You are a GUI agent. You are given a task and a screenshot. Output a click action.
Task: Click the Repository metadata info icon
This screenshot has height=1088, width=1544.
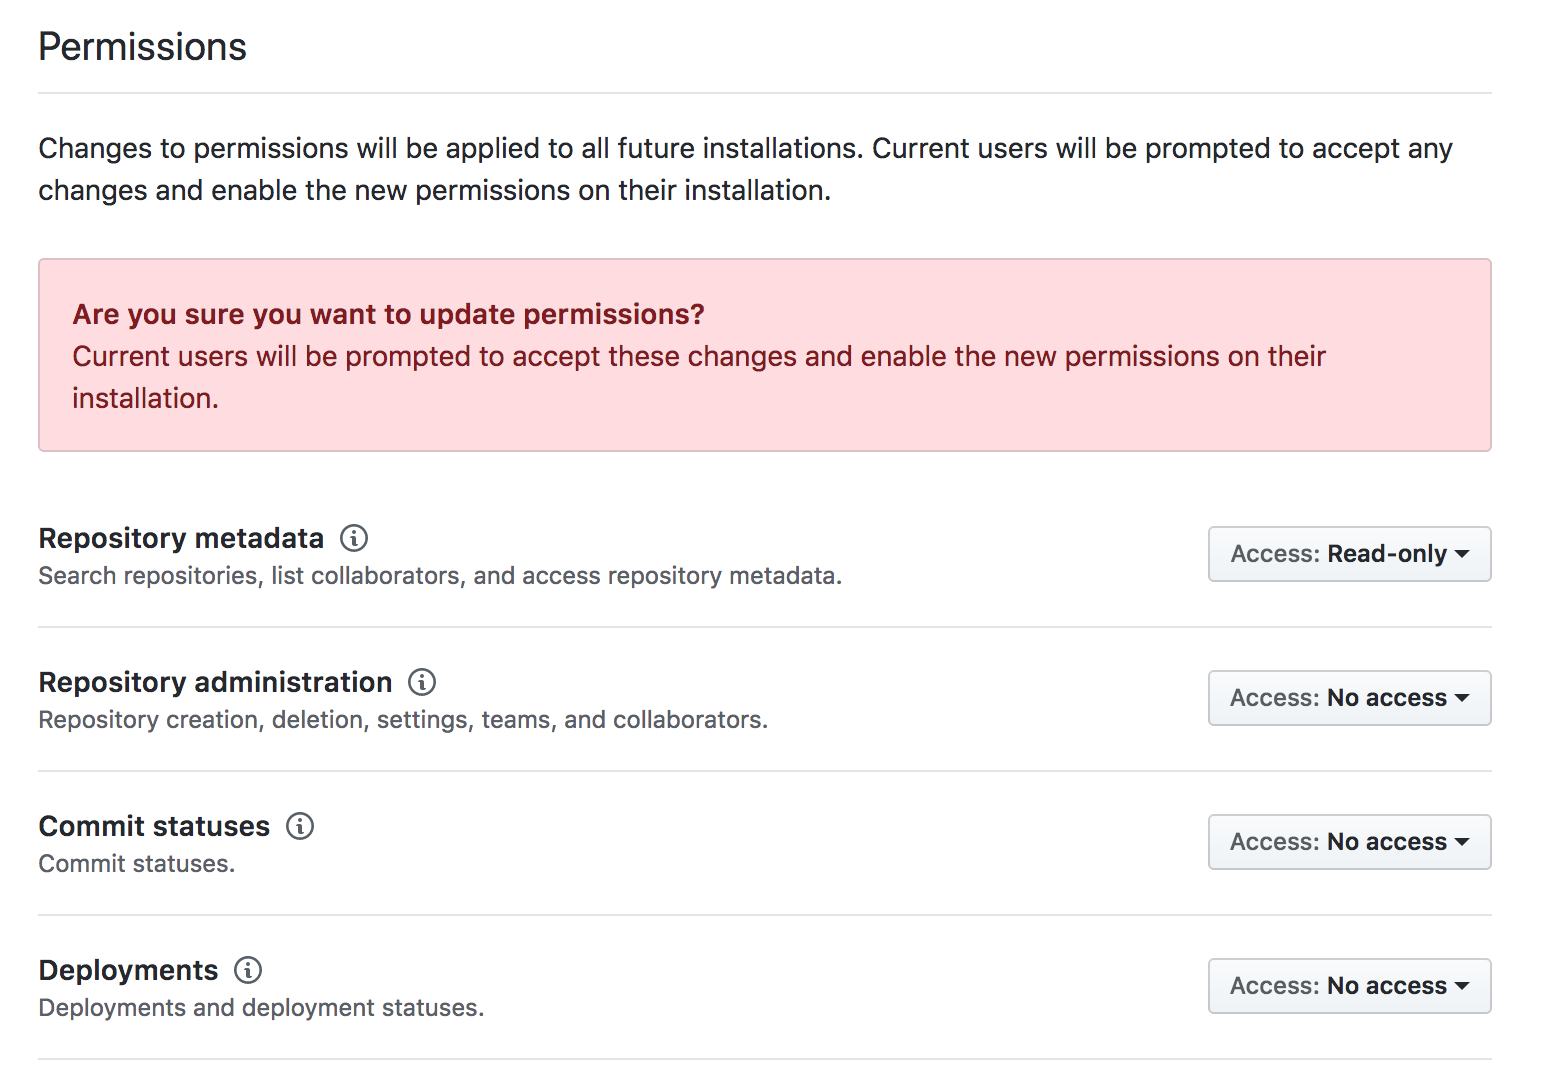point(353,538)
